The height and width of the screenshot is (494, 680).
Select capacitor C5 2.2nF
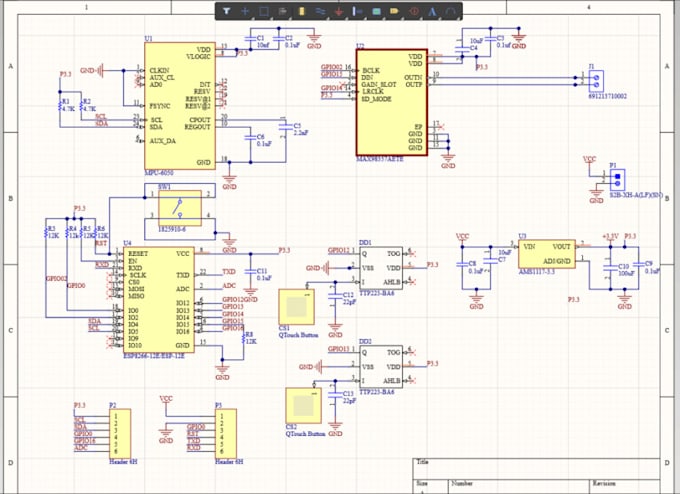coord(286,127)
